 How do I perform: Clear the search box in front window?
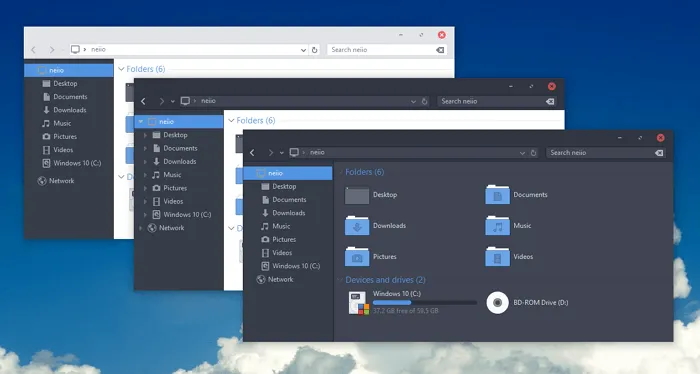click(x=659, y=153)
